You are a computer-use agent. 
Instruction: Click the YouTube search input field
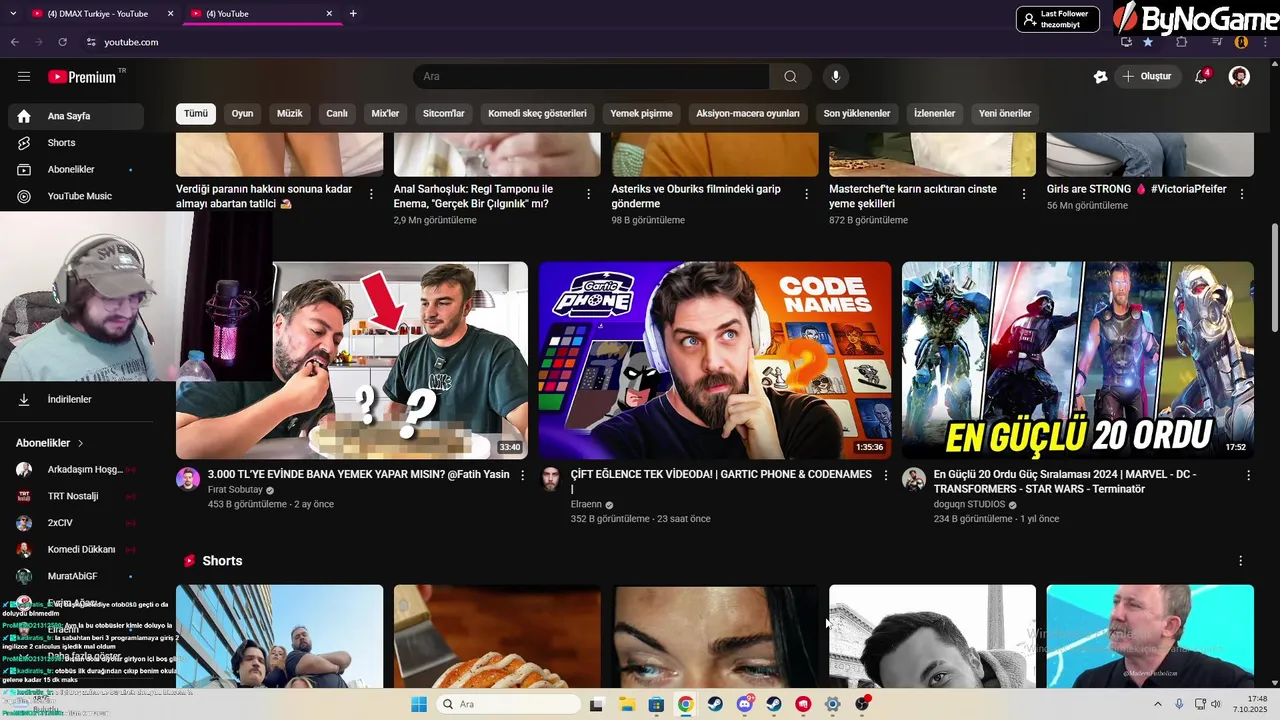591,77
